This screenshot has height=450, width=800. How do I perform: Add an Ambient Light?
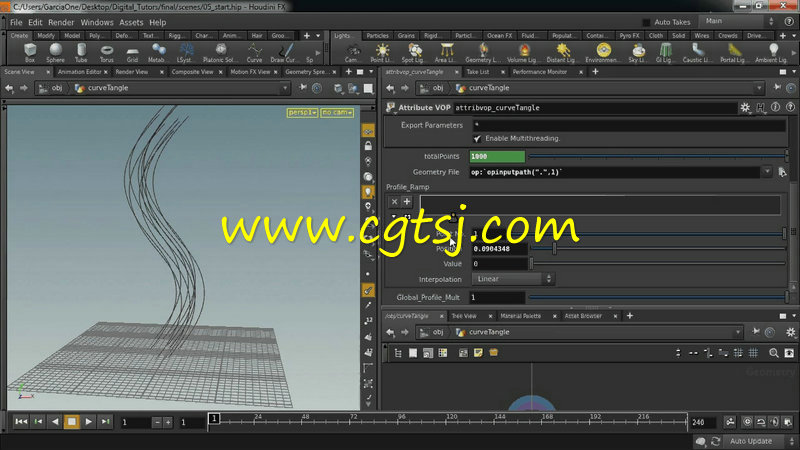coord(772,52)
